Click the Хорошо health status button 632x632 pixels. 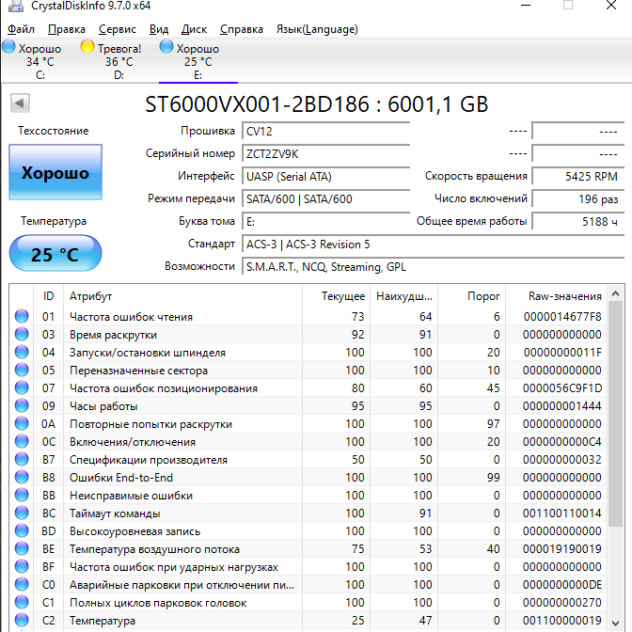(x=55, y=173)
